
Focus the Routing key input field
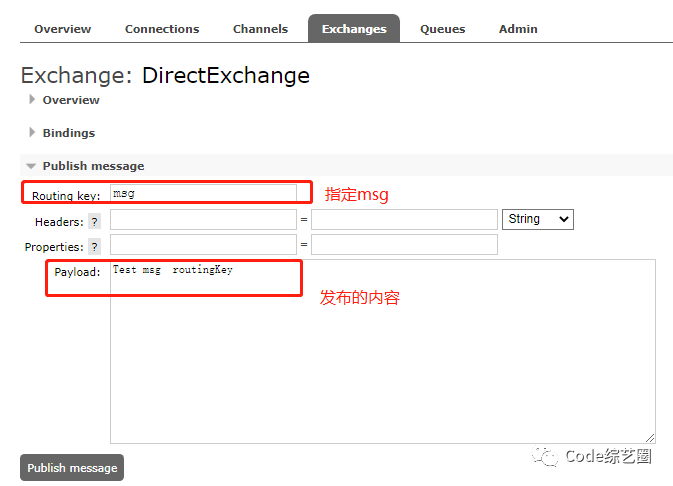coord(203,193)
